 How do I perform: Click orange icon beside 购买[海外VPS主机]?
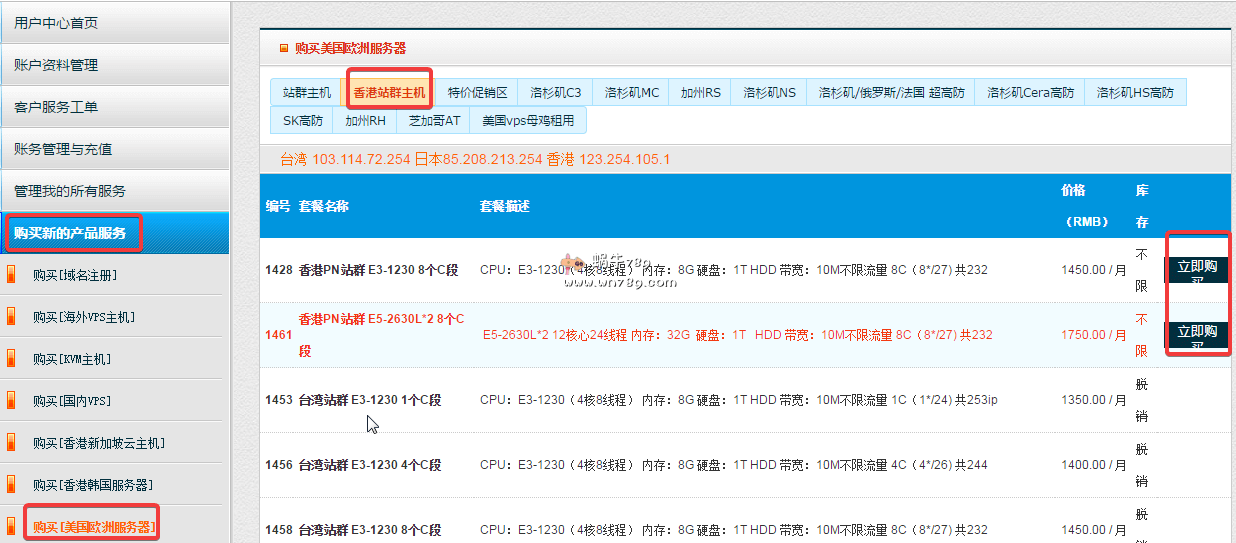tap(12, 317)
